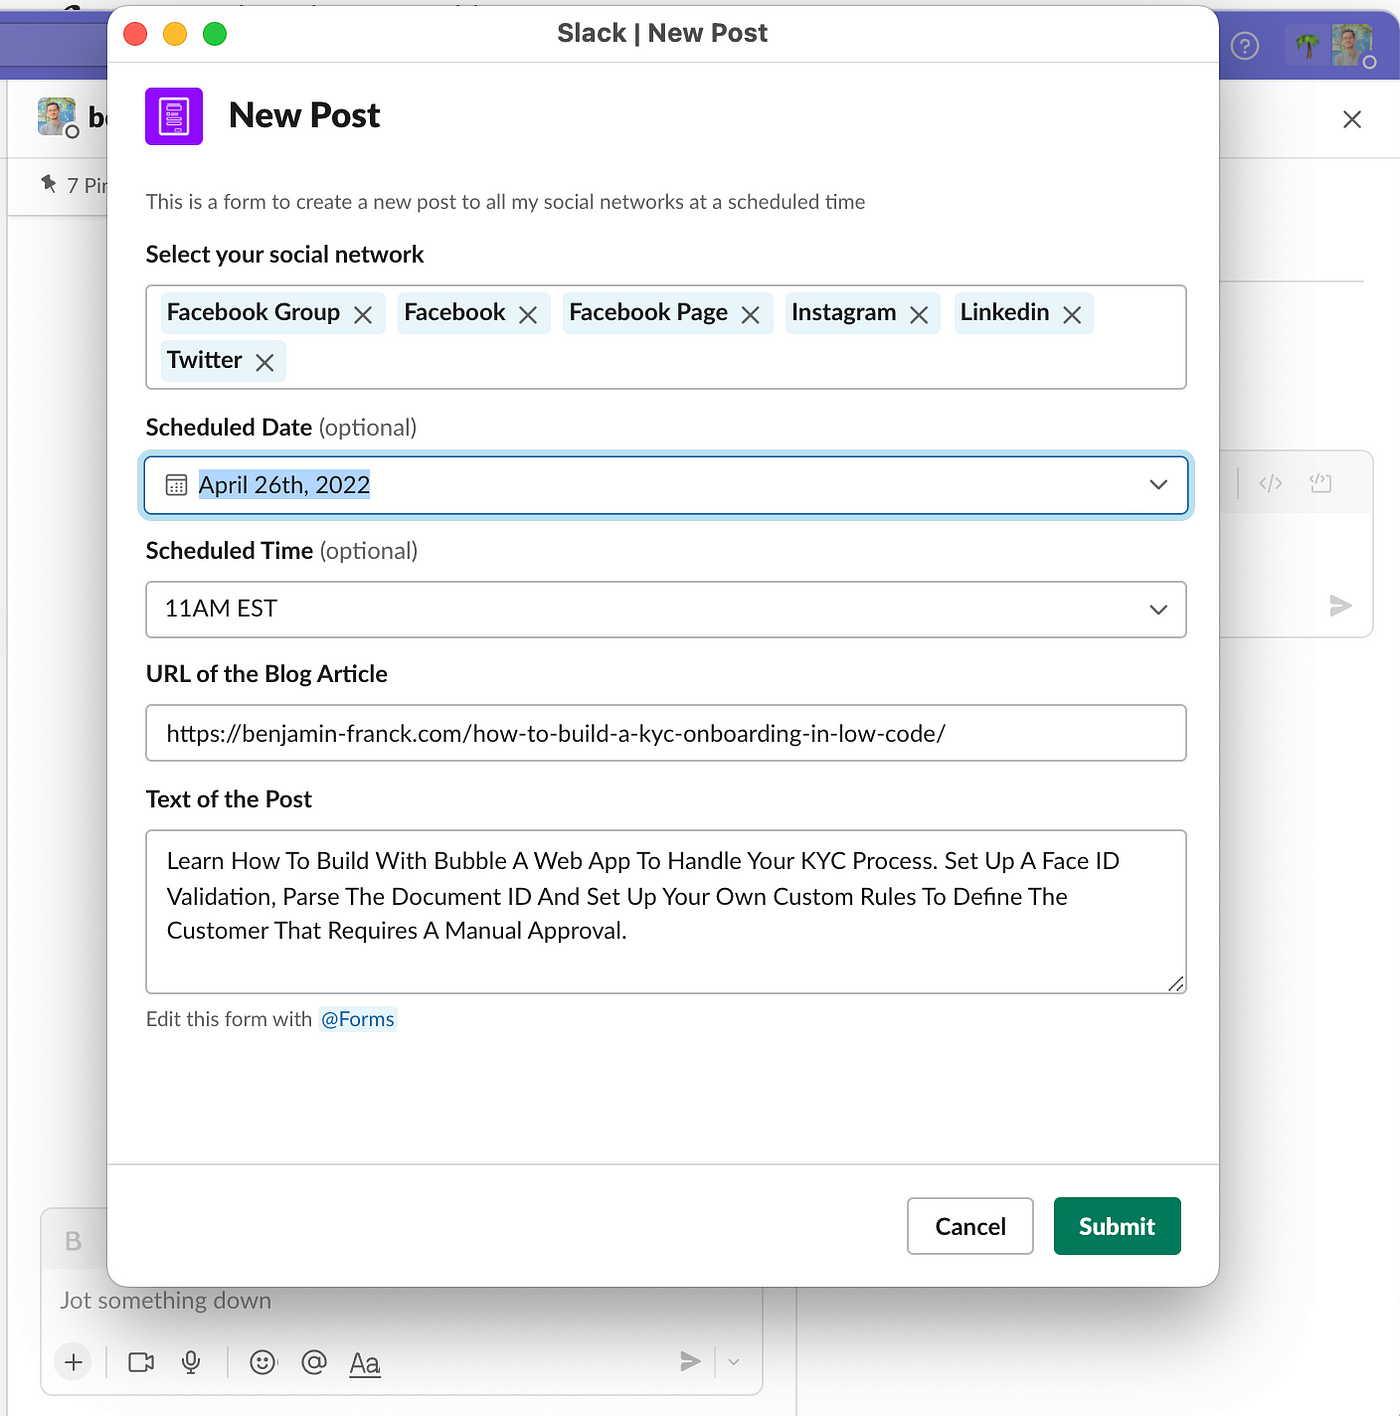
Task: Open the @Forms mention link
Action: (x=358, y=1019)
